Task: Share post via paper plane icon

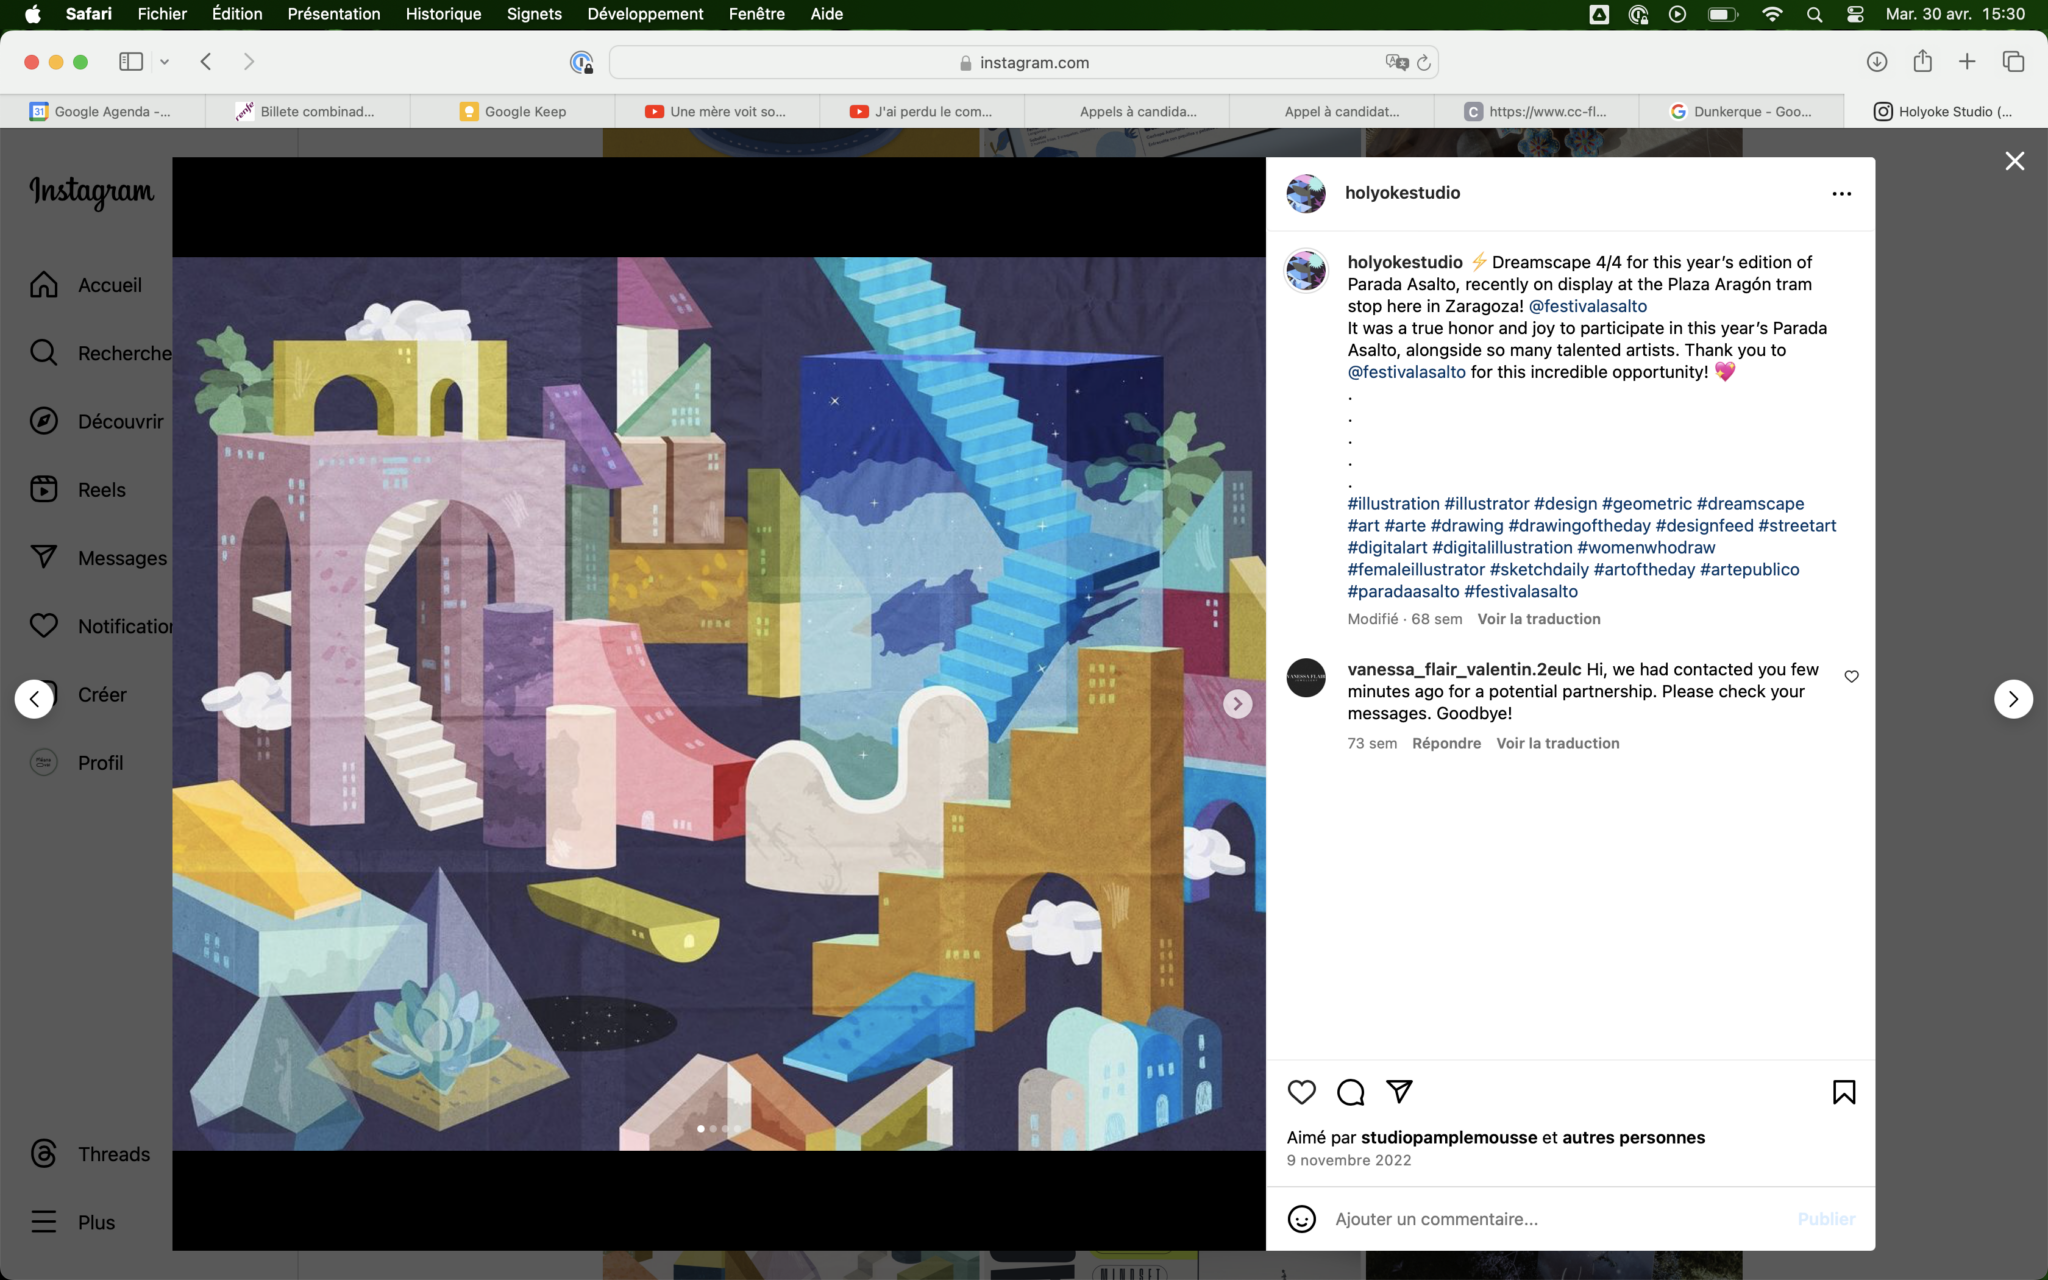Action: 1399,1091
